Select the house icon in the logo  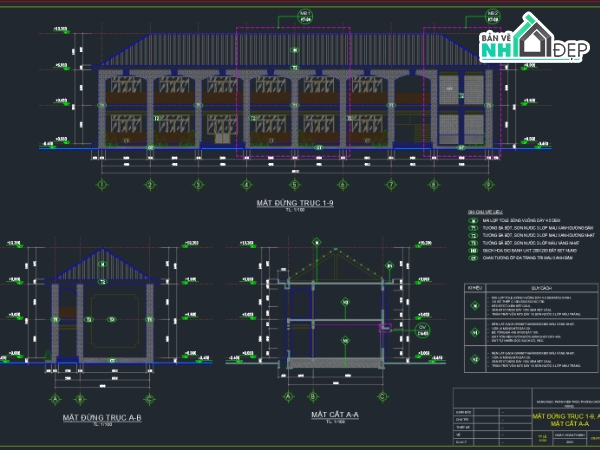tap(533, 36)
